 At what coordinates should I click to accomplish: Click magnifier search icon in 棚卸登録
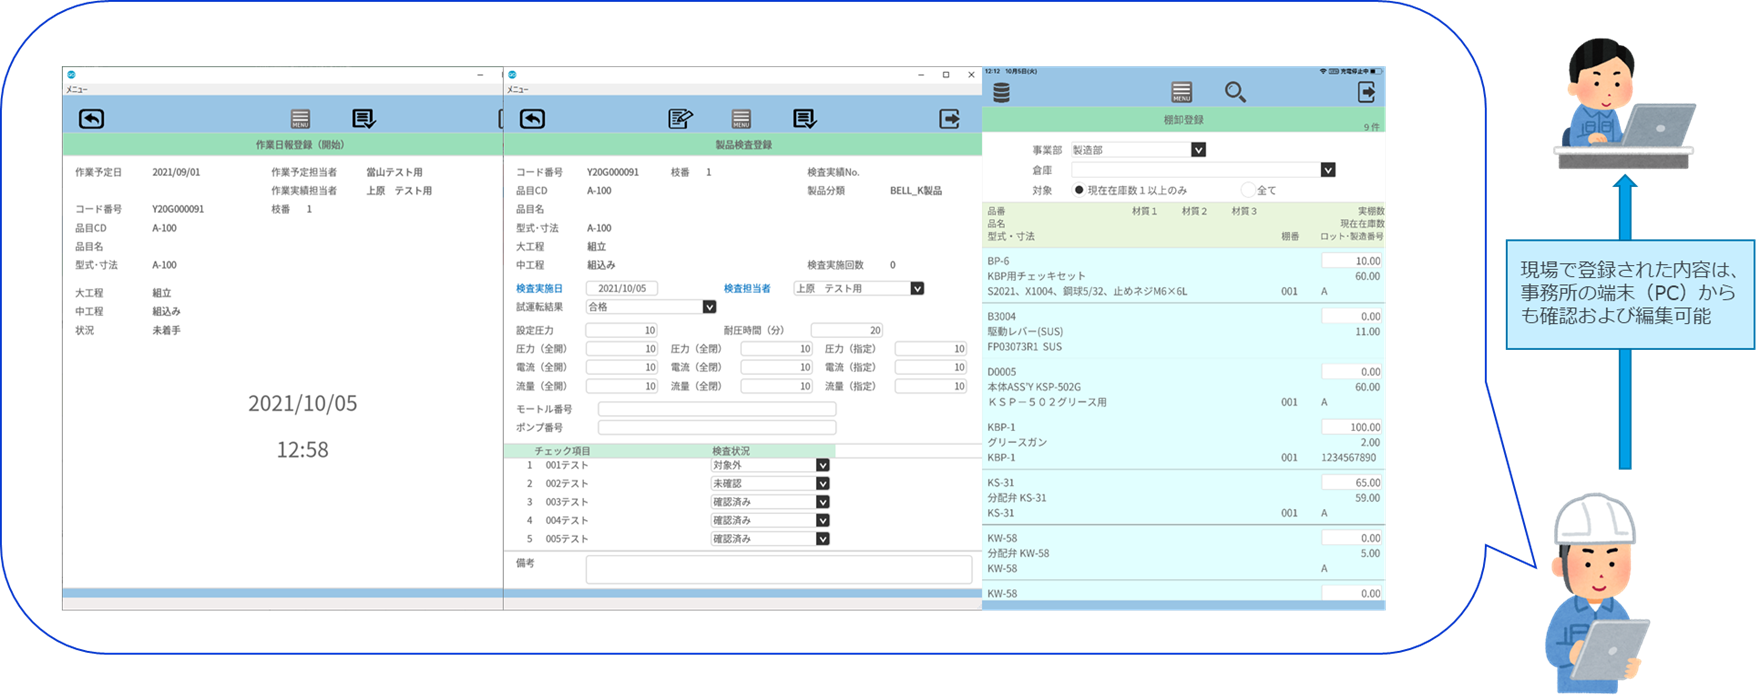[x=1235, y=92]
